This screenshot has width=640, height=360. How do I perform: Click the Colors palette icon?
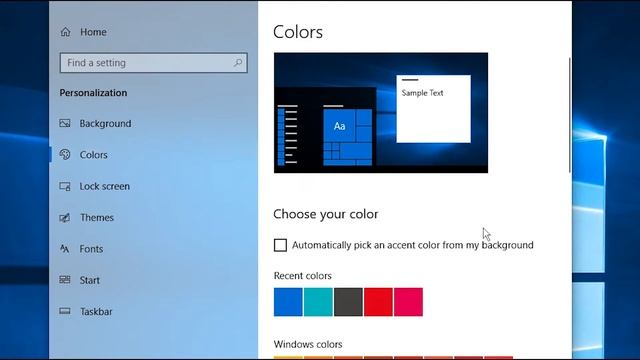(65, 155)
